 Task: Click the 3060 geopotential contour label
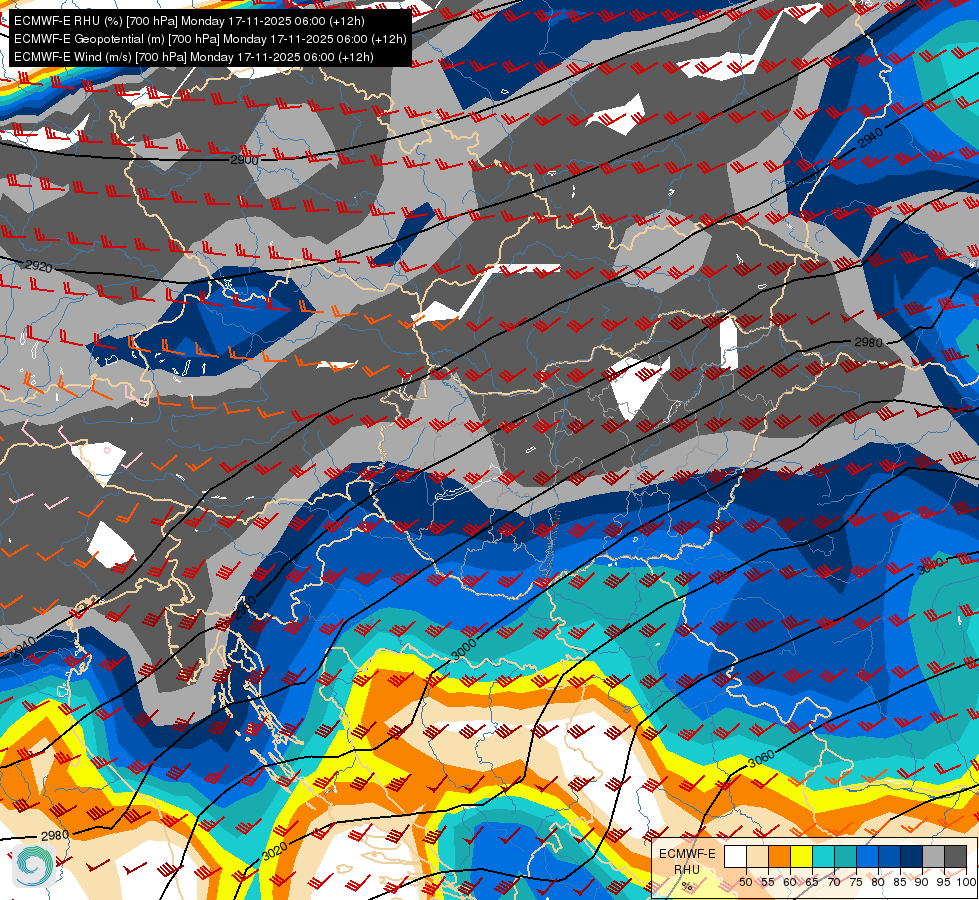761,759
